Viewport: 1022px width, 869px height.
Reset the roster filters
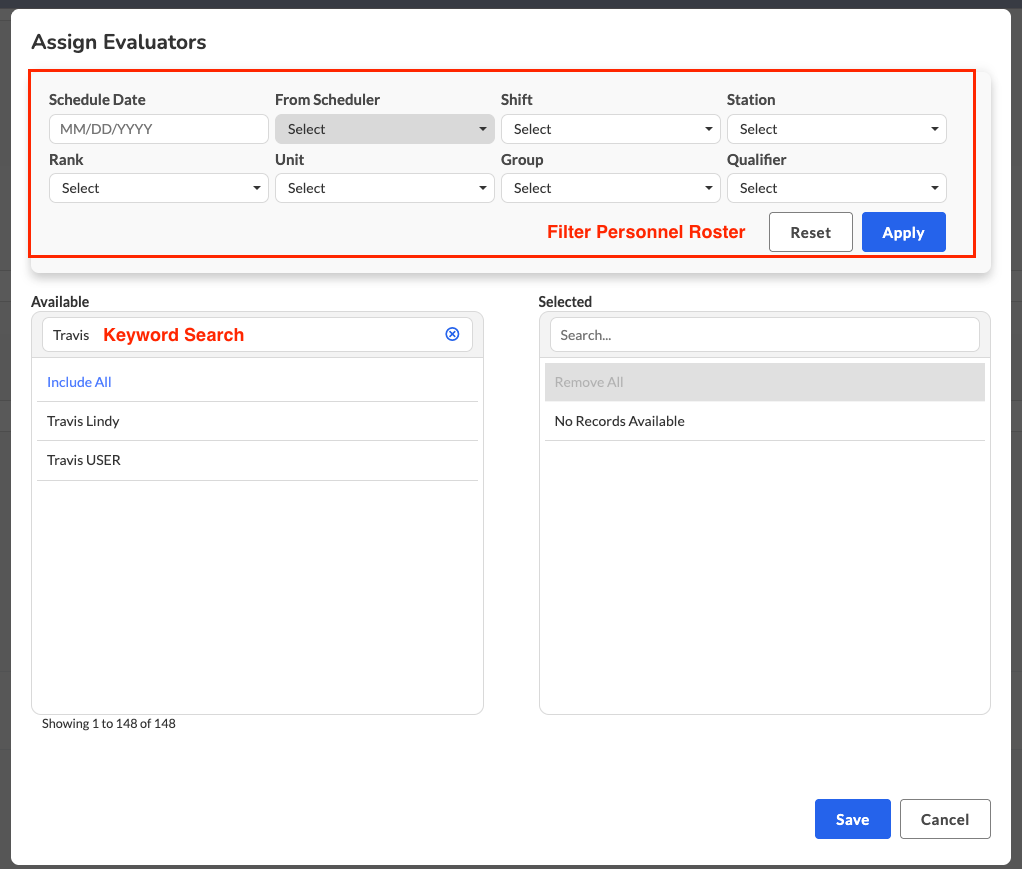click(811, 232)
